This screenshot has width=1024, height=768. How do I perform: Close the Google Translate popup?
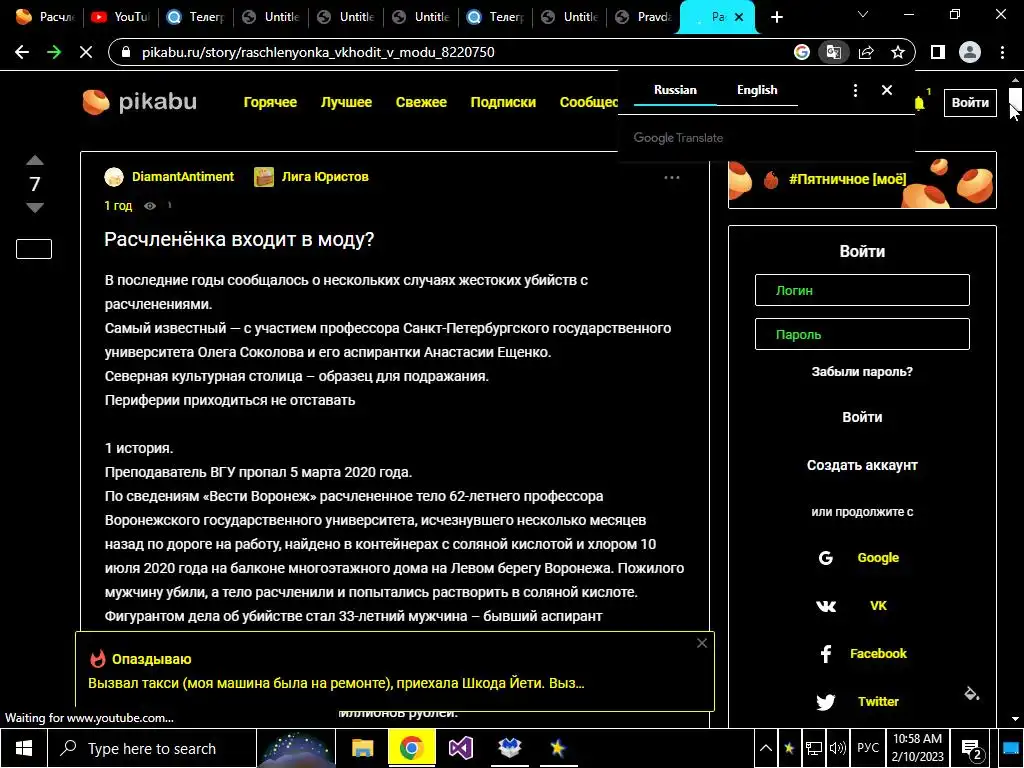tap(887, 90)
